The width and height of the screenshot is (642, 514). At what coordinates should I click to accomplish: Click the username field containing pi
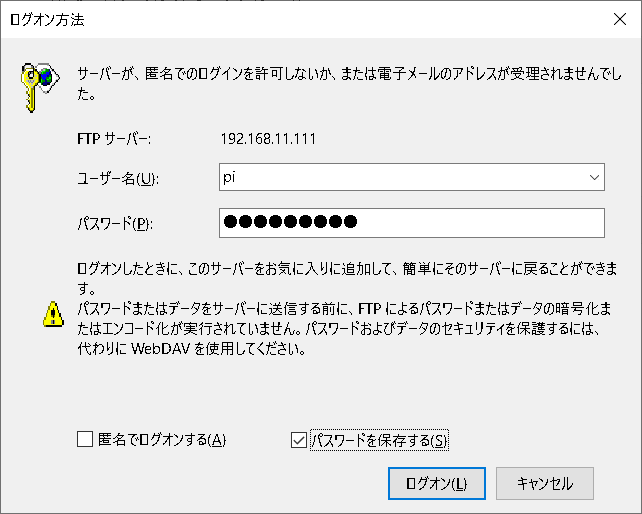[x=411, y=177]
